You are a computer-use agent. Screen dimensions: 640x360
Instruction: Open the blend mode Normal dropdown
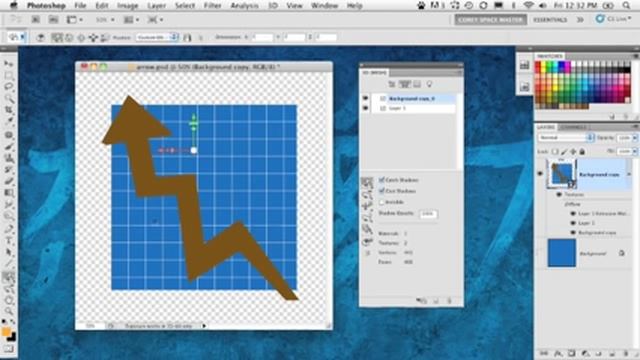tap(566, 138)
